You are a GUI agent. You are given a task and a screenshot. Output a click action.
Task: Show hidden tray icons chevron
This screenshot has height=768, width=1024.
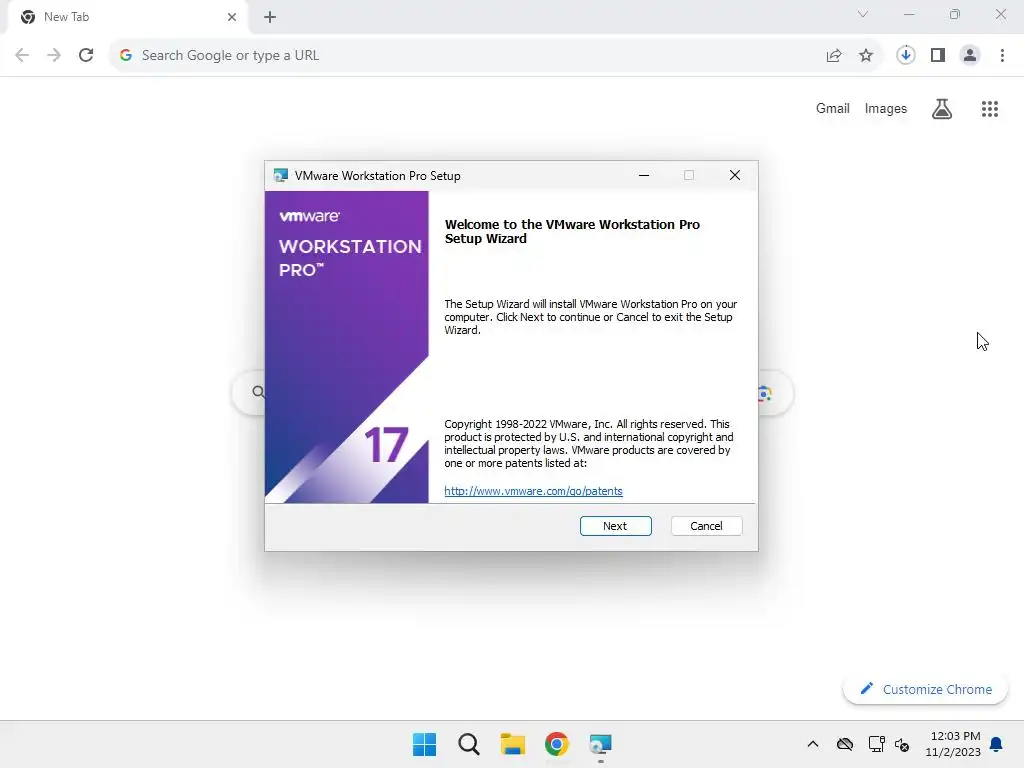coord(813,744)
